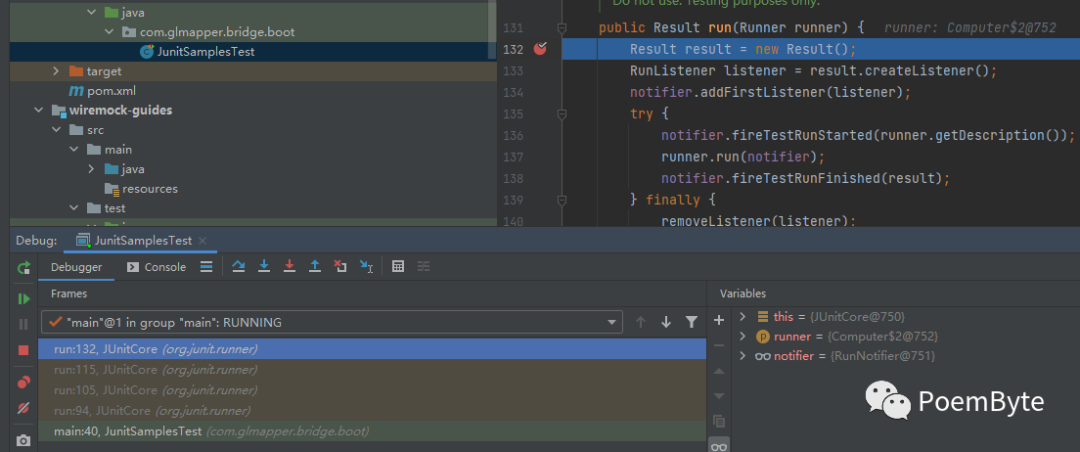
Task: Filter frames with the funnel icon
Action: click(x=692, y=322)
